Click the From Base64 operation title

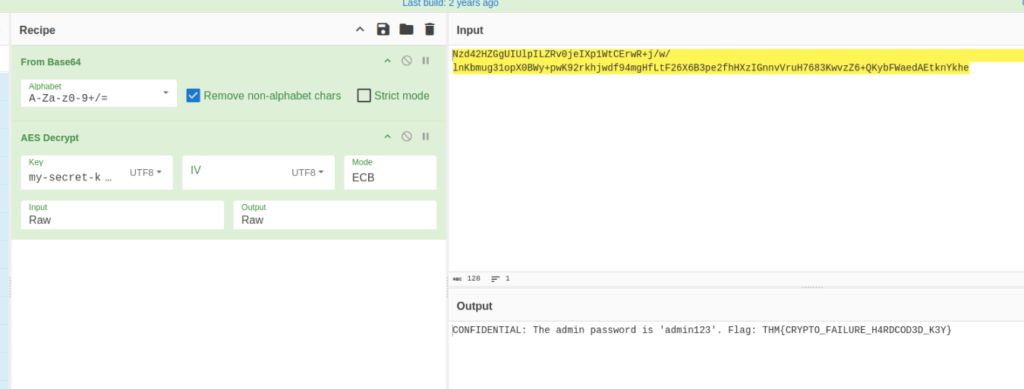51,62
